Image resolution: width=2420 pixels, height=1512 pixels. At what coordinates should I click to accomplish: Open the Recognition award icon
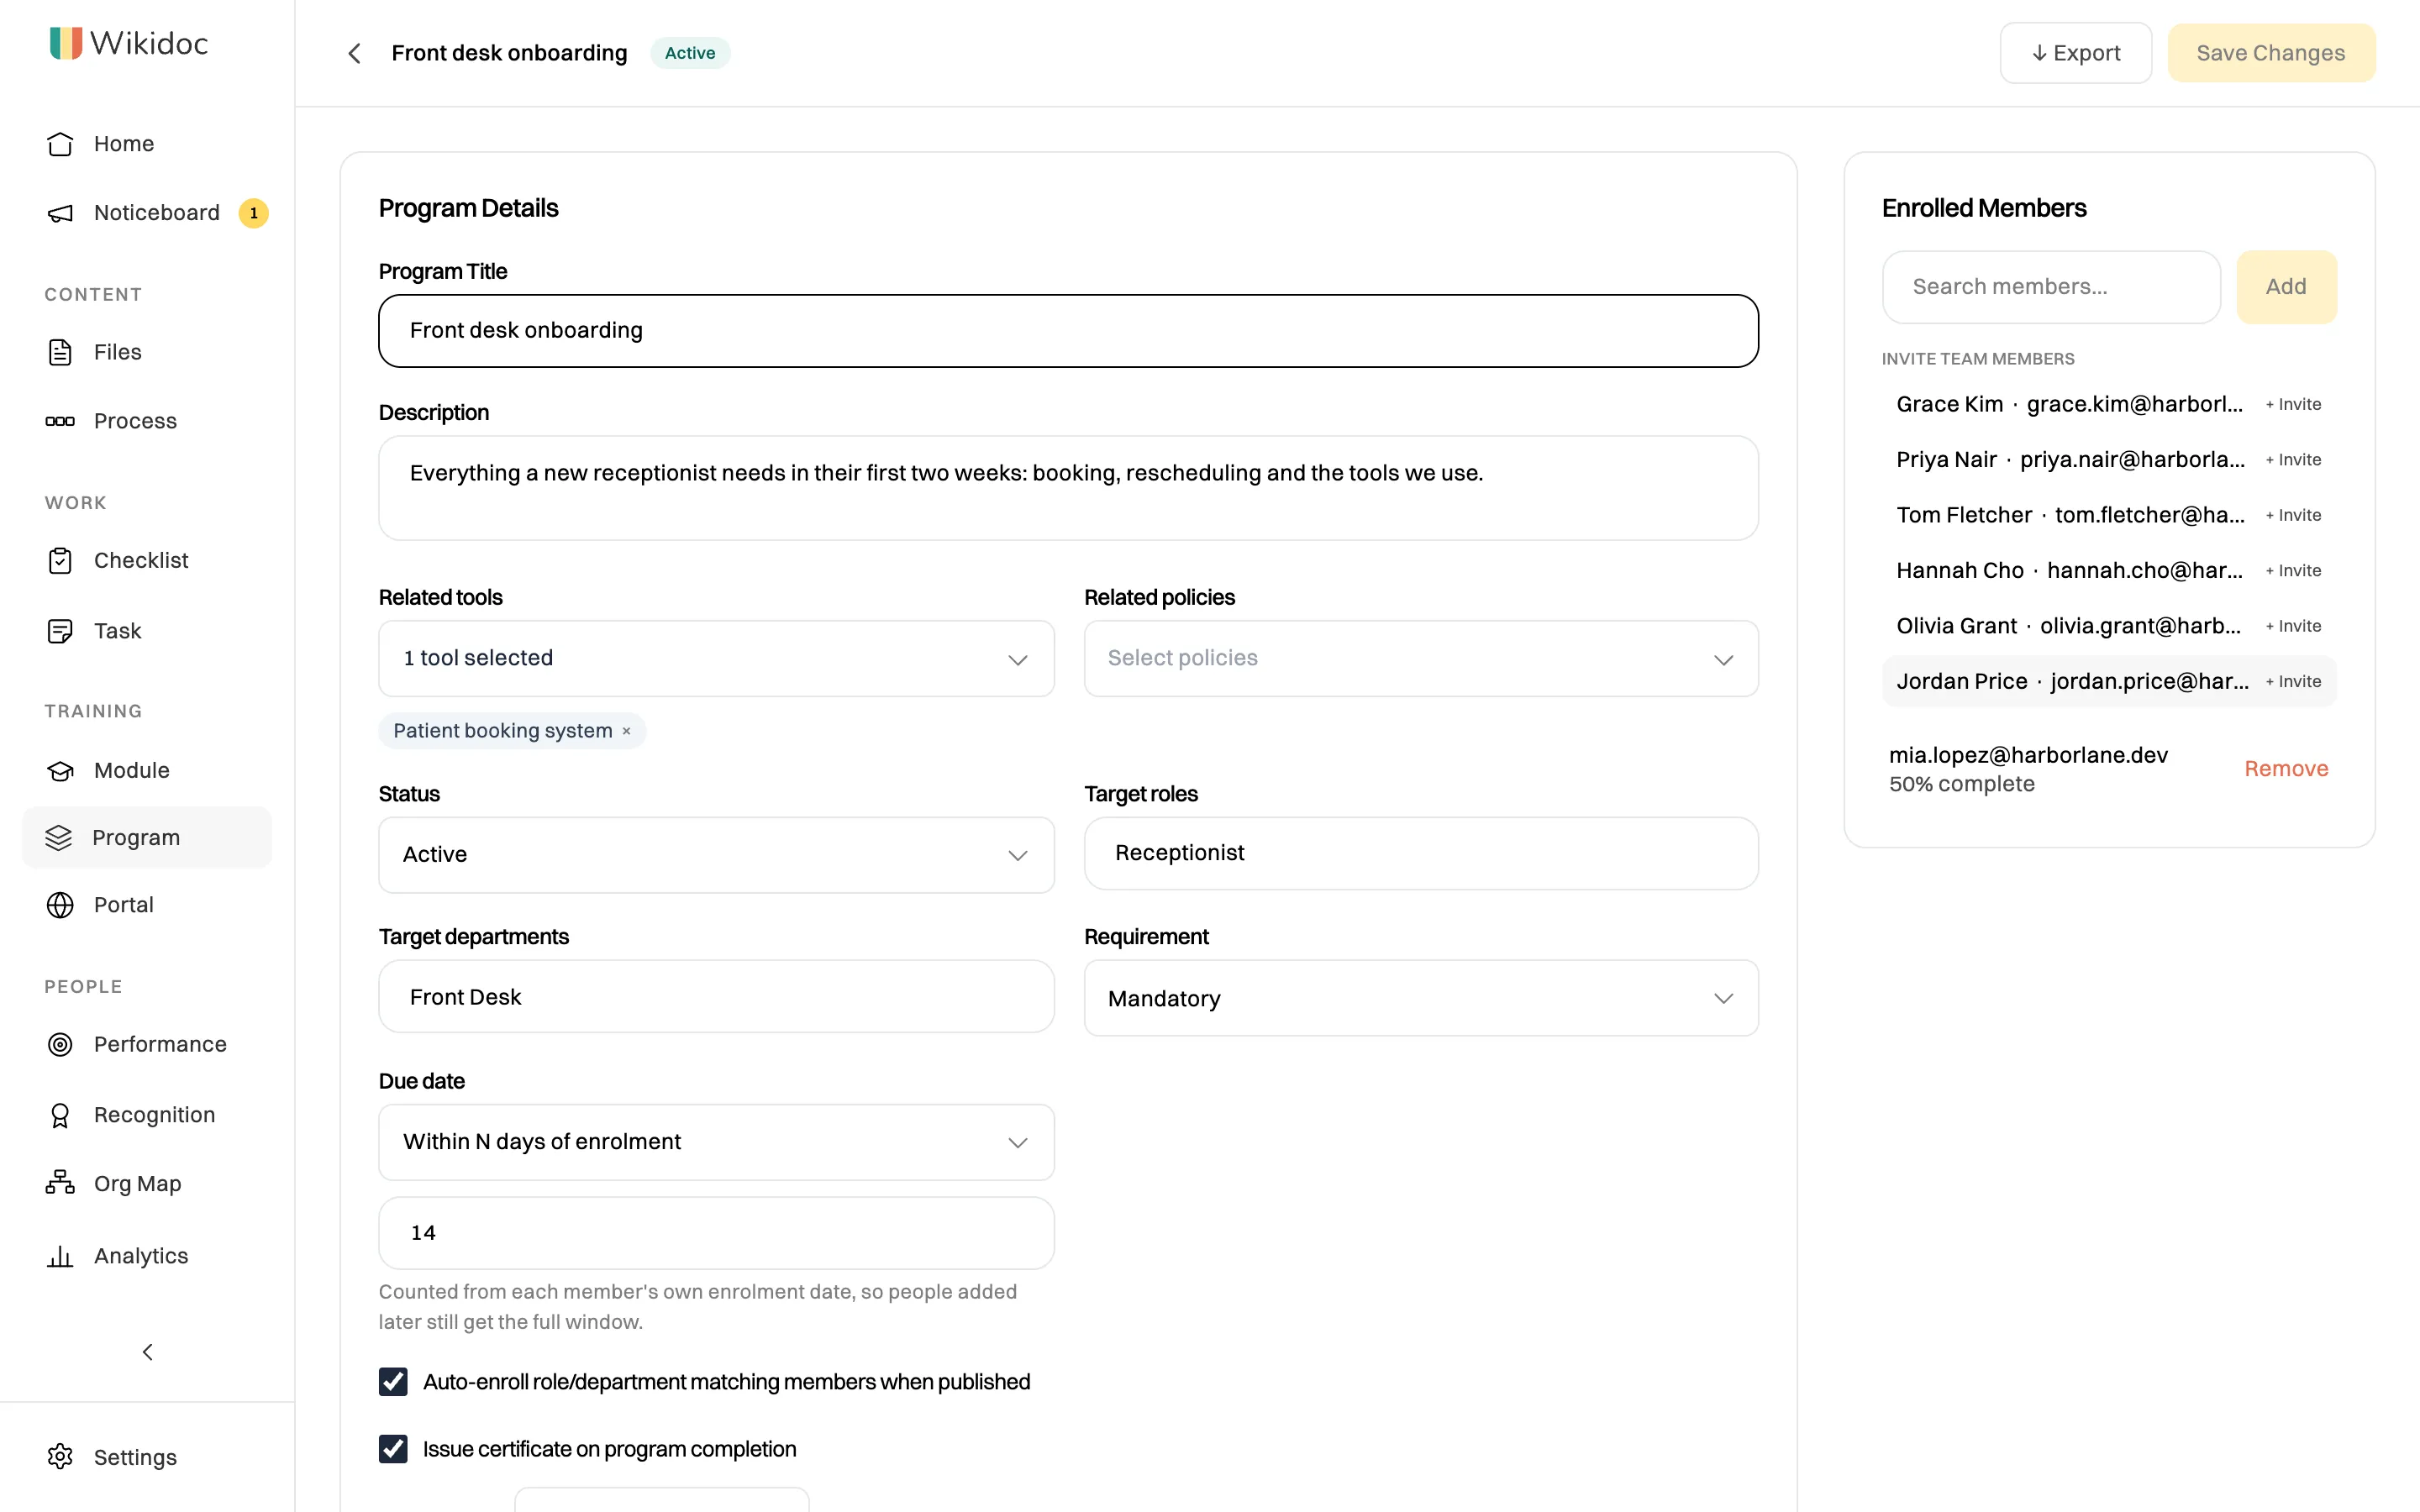(60, 1115)
